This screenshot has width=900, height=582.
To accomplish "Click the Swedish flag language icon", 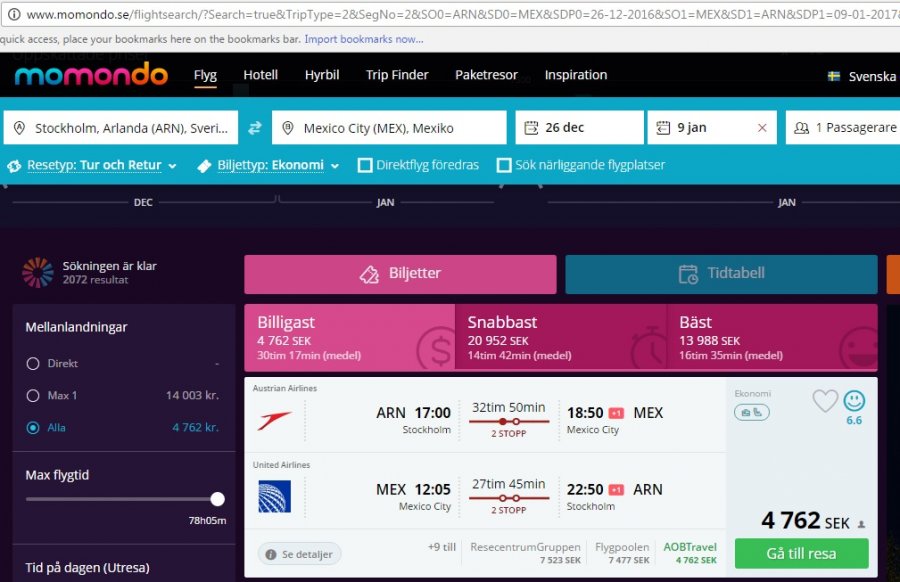I will 834,76.
